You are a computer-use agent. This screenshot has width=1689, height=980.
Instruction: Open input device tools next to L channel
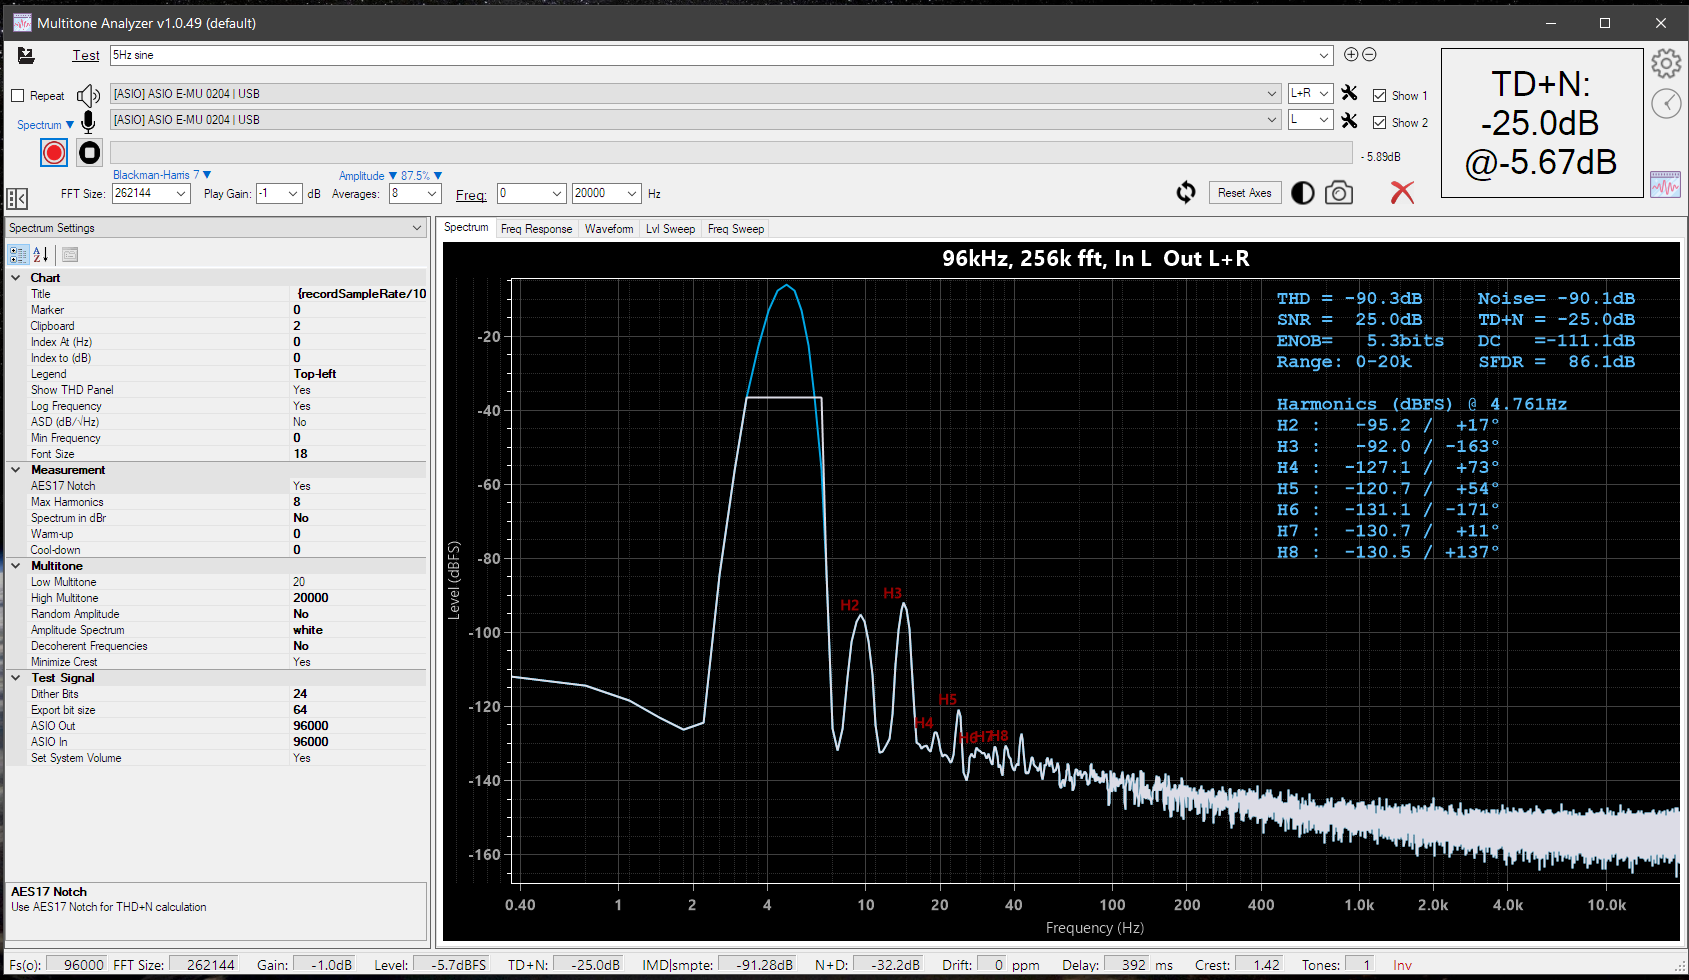click(1349, 120)
